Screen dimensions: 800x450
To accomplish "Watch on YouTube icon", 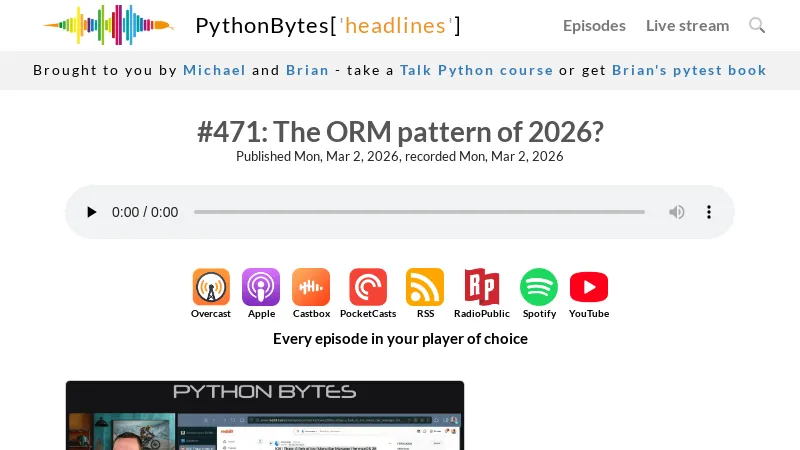I will click(x=589, y=288).
